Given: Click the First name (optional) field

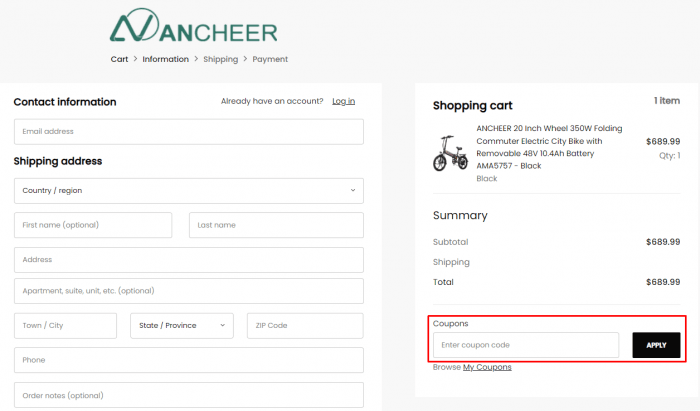Looking at the screenshot, I should (93, 225).
